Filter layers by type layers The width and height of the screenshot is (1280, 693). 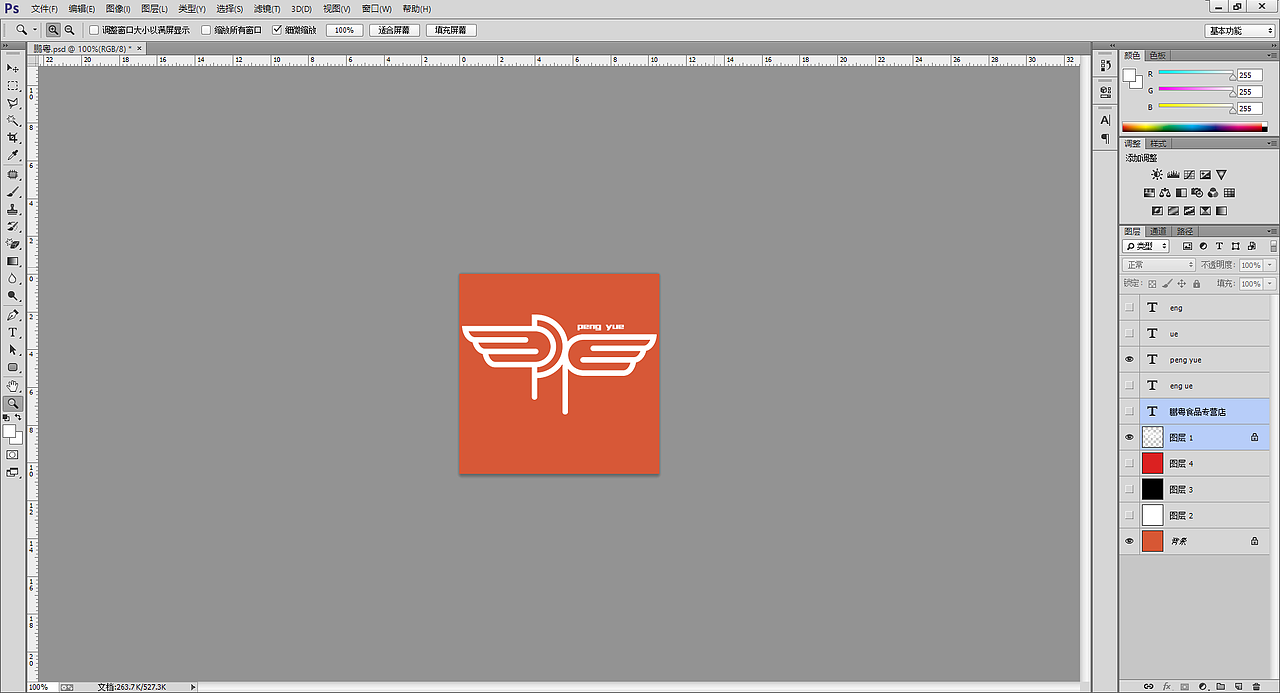[1219, 246]
